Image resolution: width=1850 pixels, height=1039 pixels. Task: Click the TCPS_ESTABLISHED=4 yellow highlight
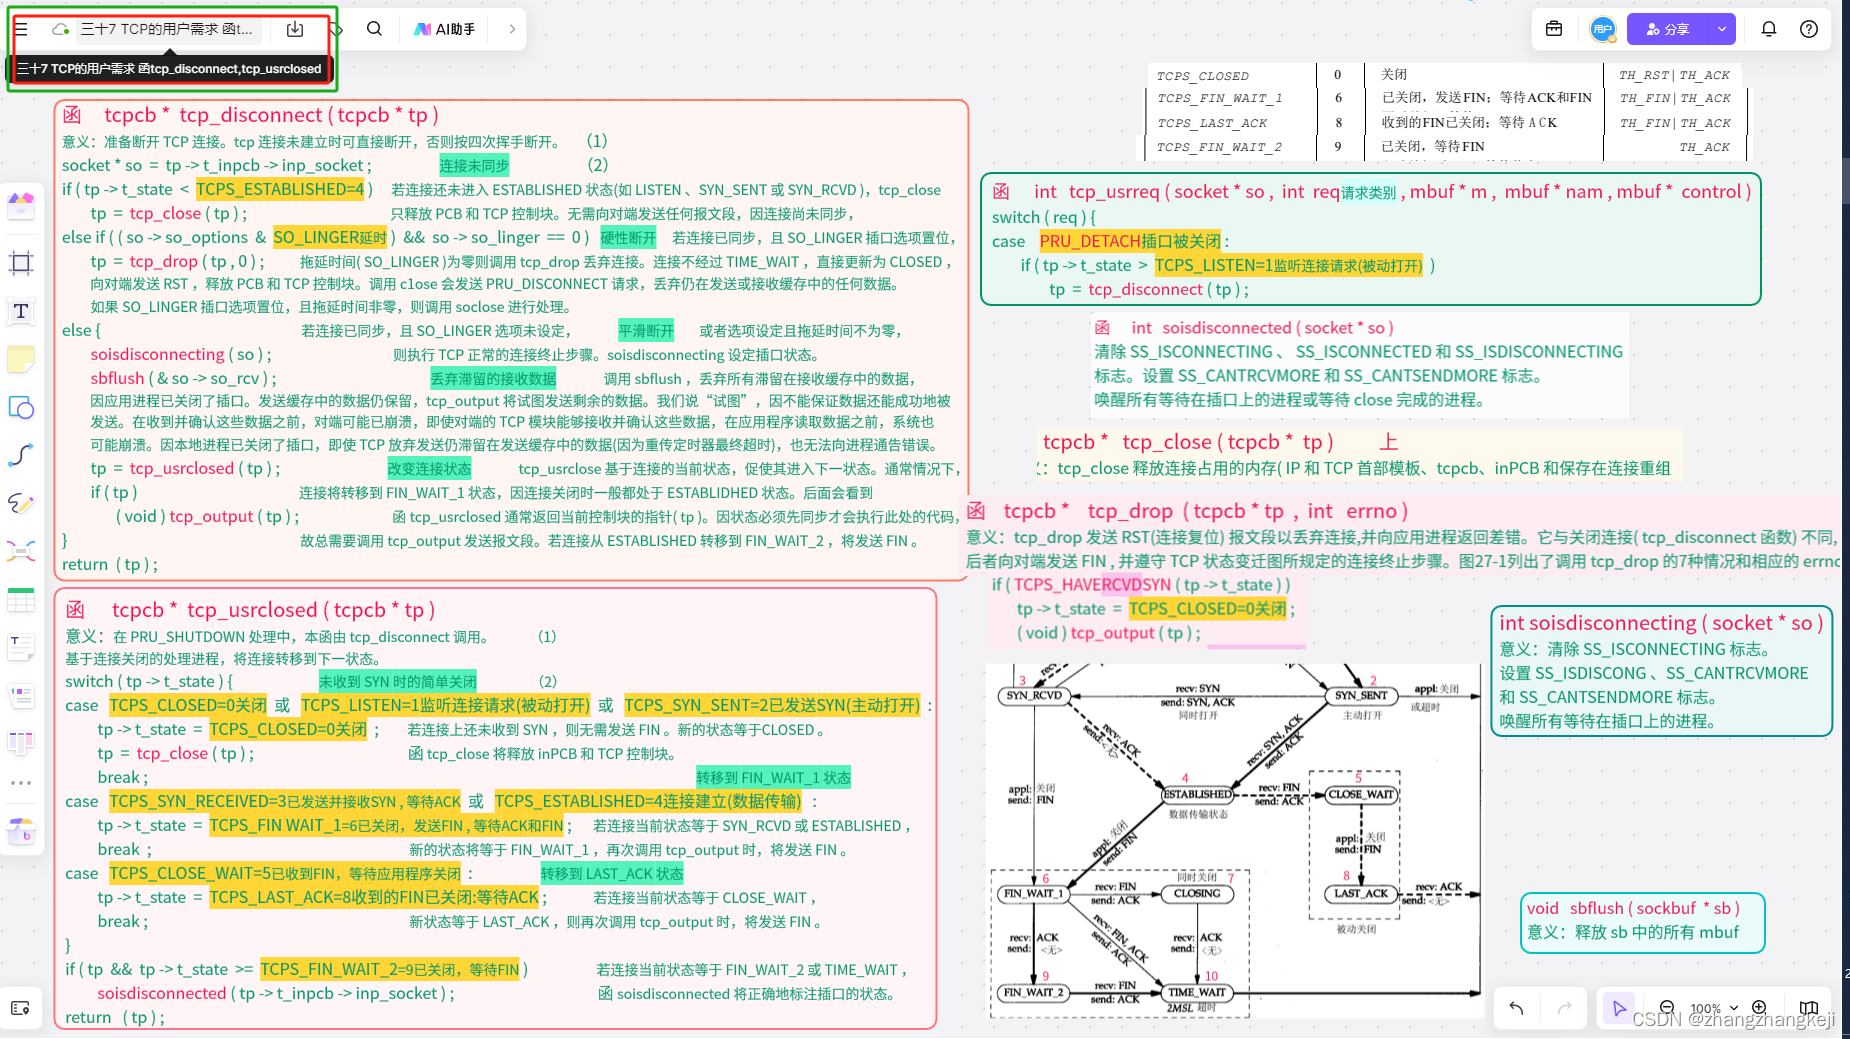(280, 189)
